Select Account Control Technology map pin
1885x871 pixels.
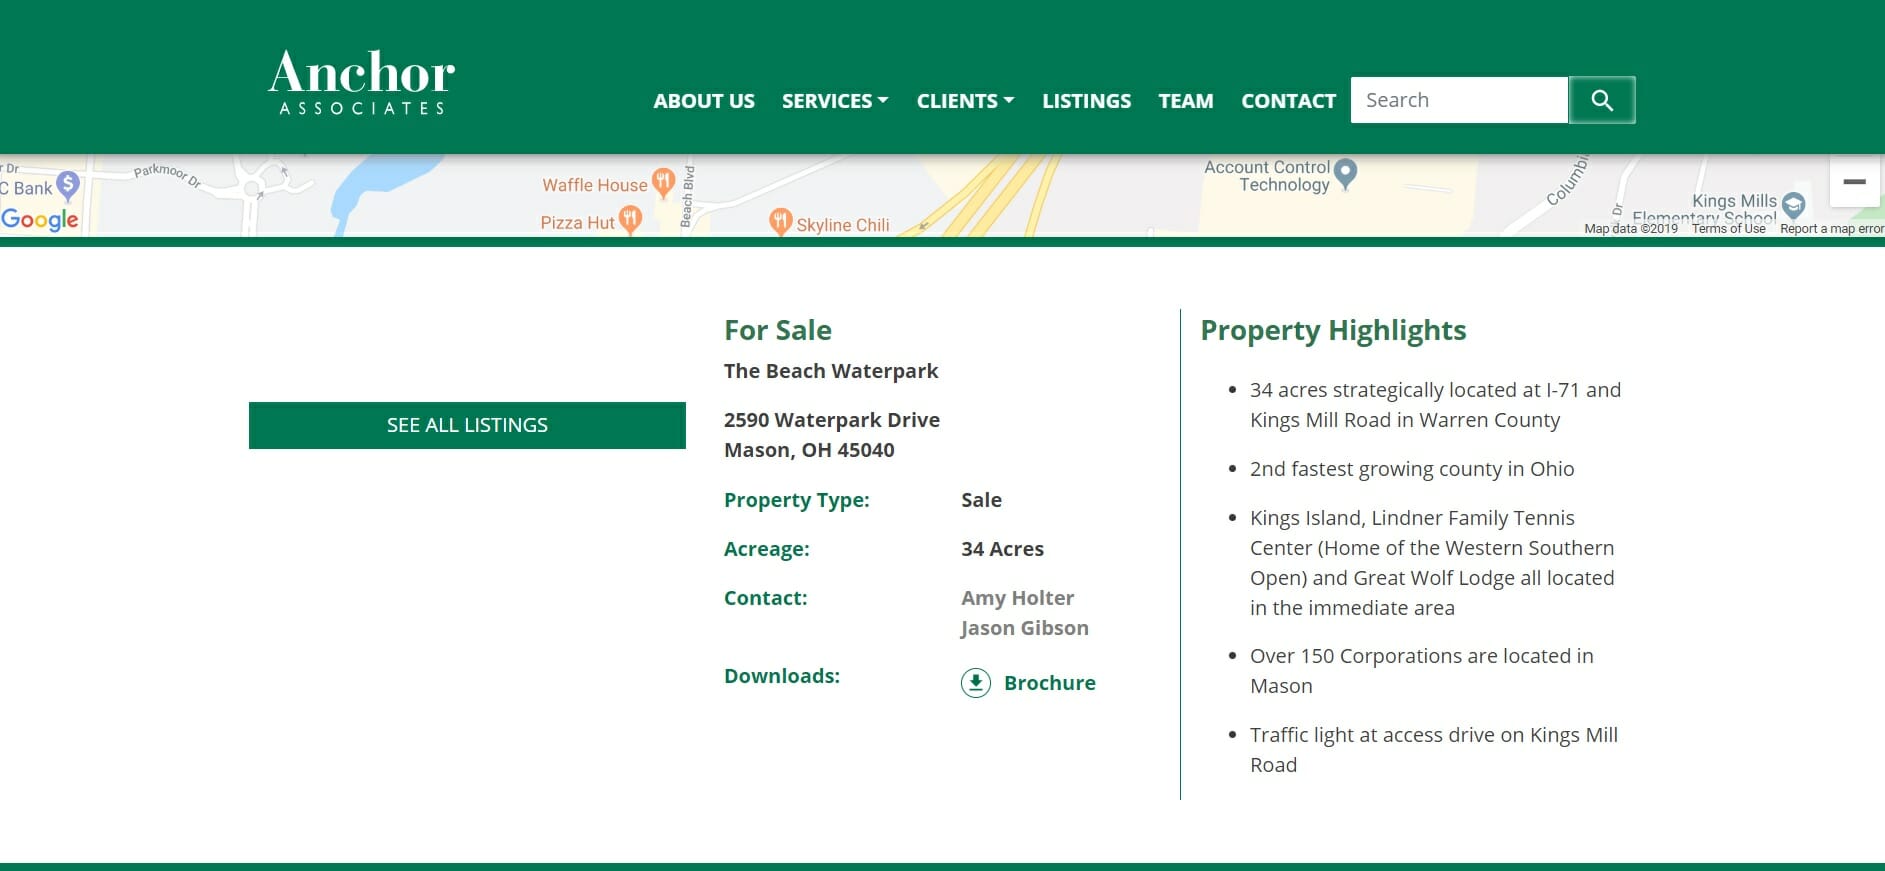tap(1346, 172)
